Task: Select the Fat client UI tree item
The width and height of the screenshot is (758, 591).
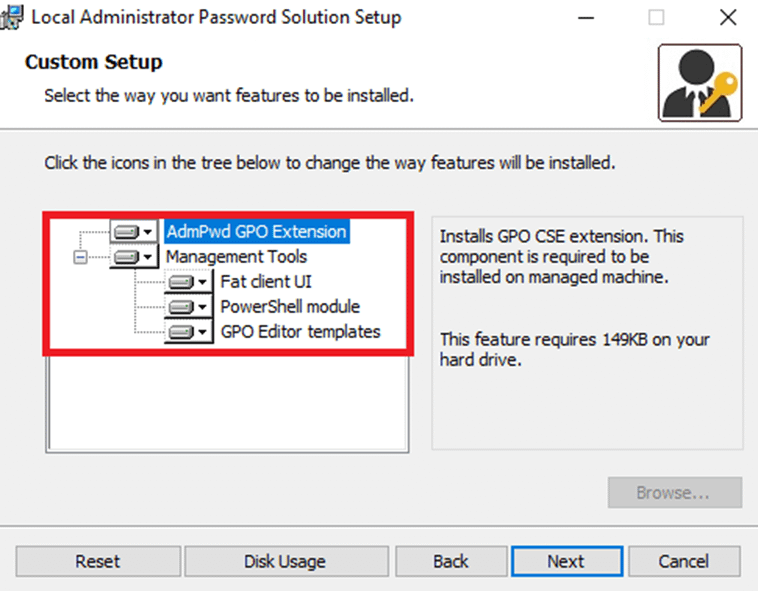Action: pos(266,282)
